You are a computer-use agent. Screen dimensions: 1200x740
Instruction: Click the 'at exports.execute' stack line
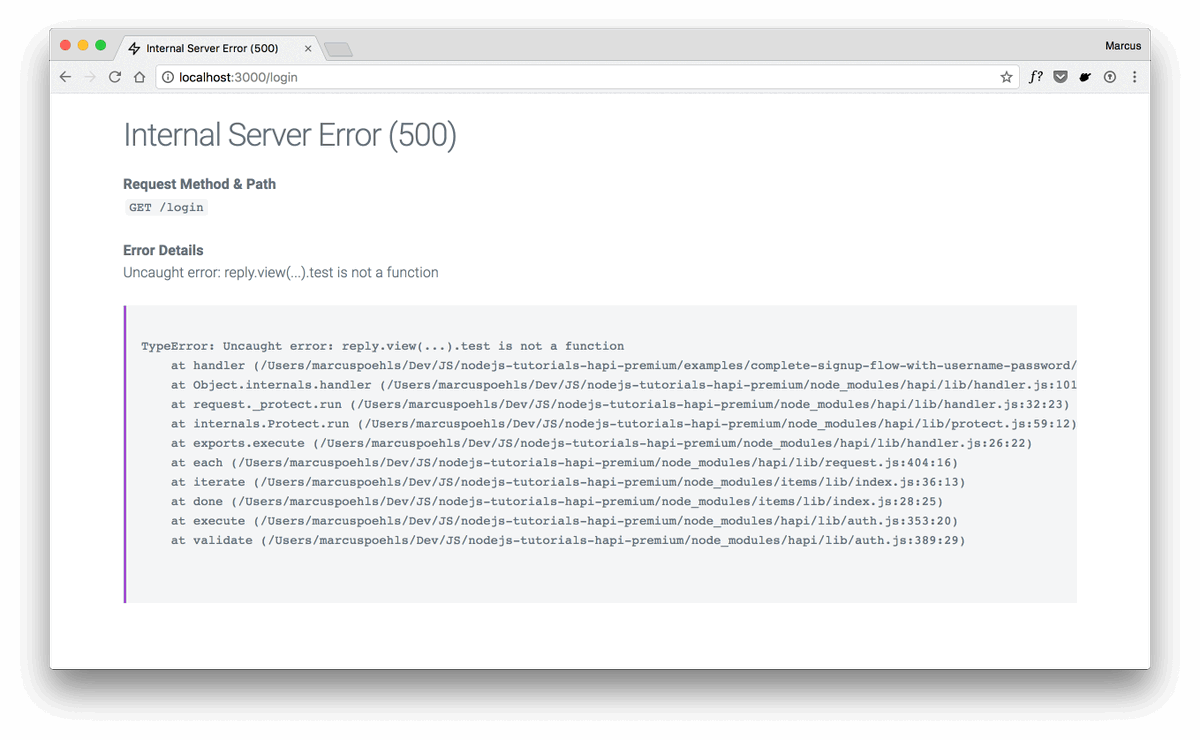click(x=601, y=443)
